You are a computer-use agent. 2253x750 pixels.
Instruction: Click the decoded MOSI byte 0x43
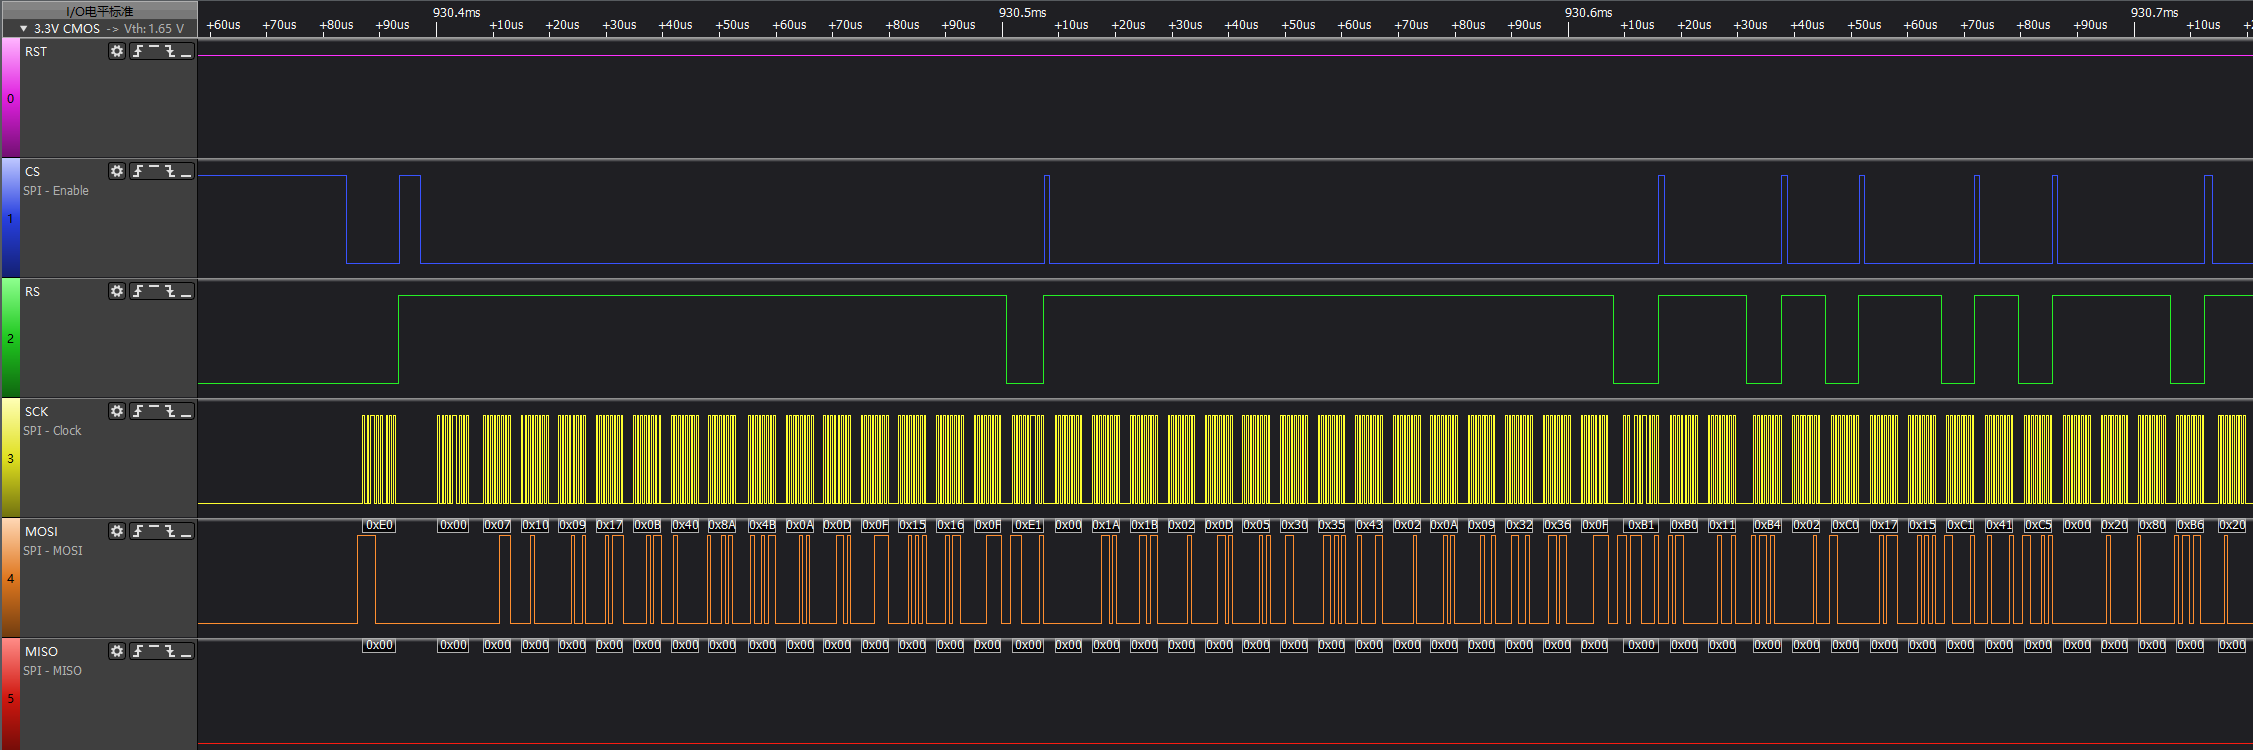[1369, 525]
